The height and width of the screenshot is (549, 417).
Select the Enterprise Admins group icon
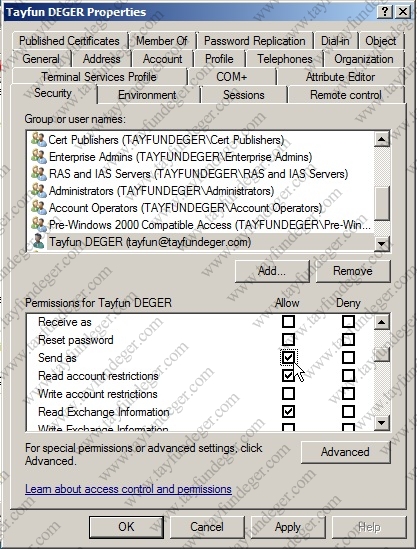(39, 157)
